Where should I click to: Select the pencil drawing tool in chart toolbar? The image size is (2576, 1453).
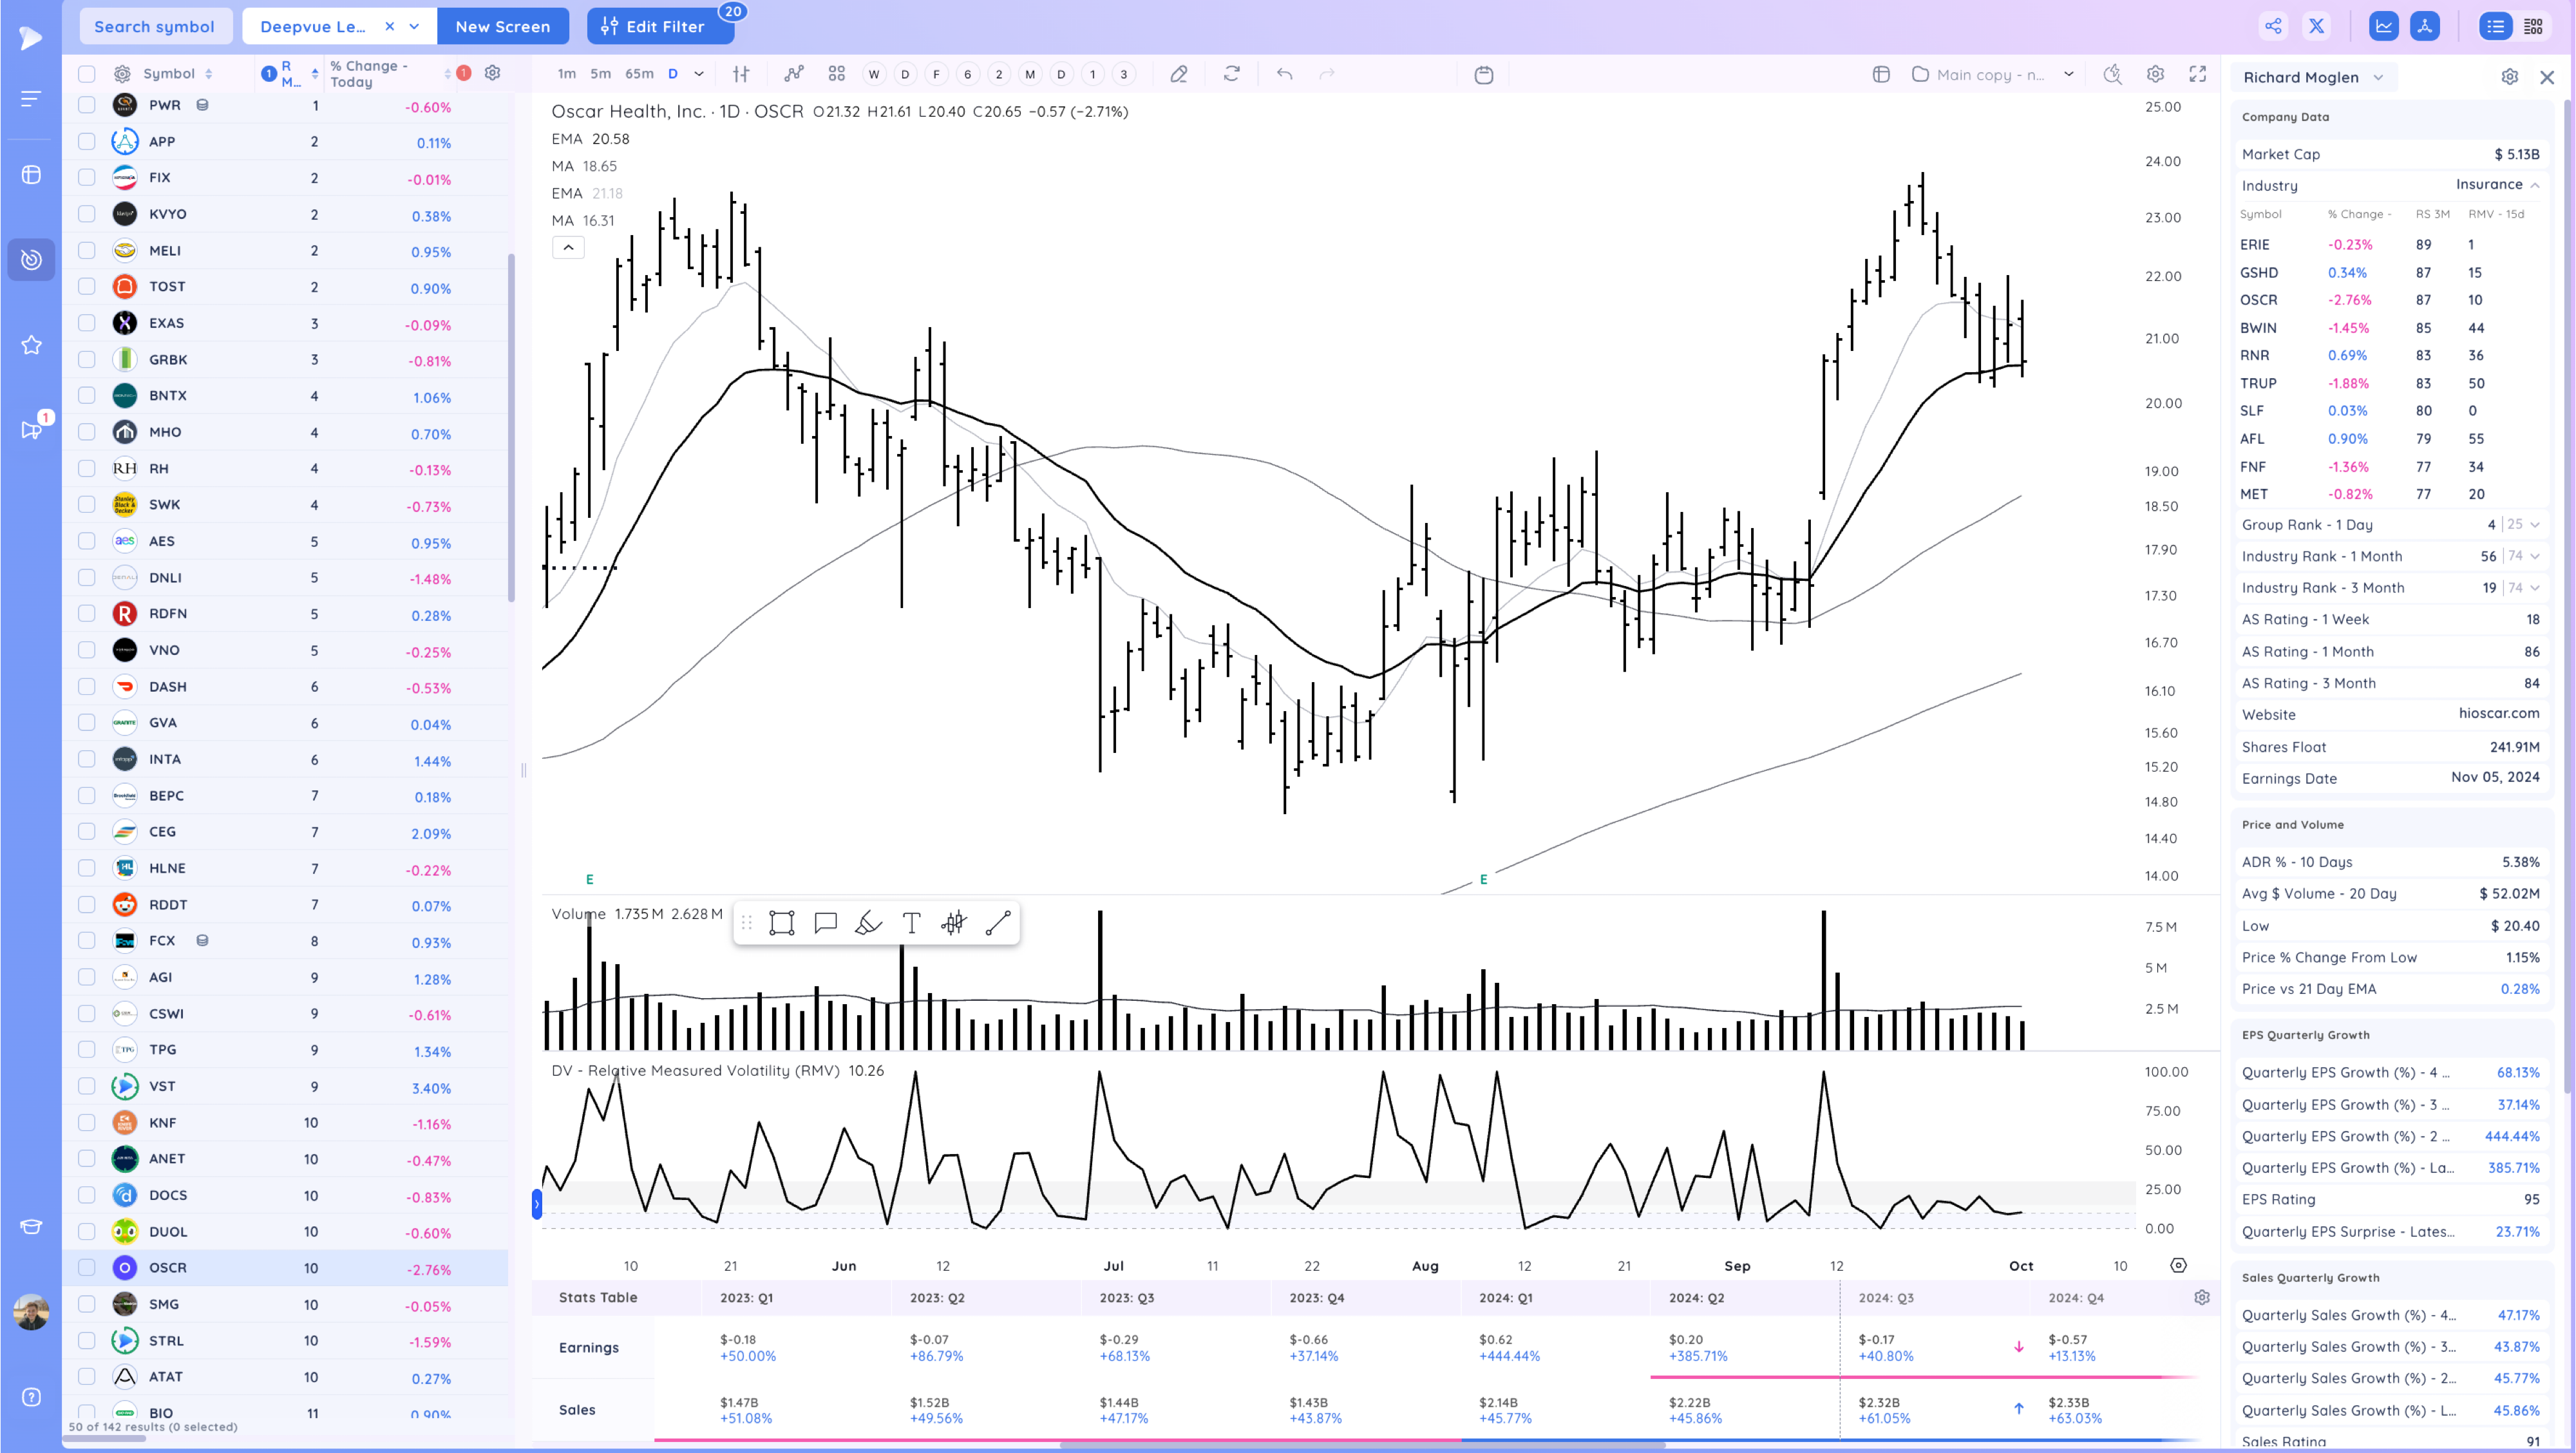point(1179,74)
